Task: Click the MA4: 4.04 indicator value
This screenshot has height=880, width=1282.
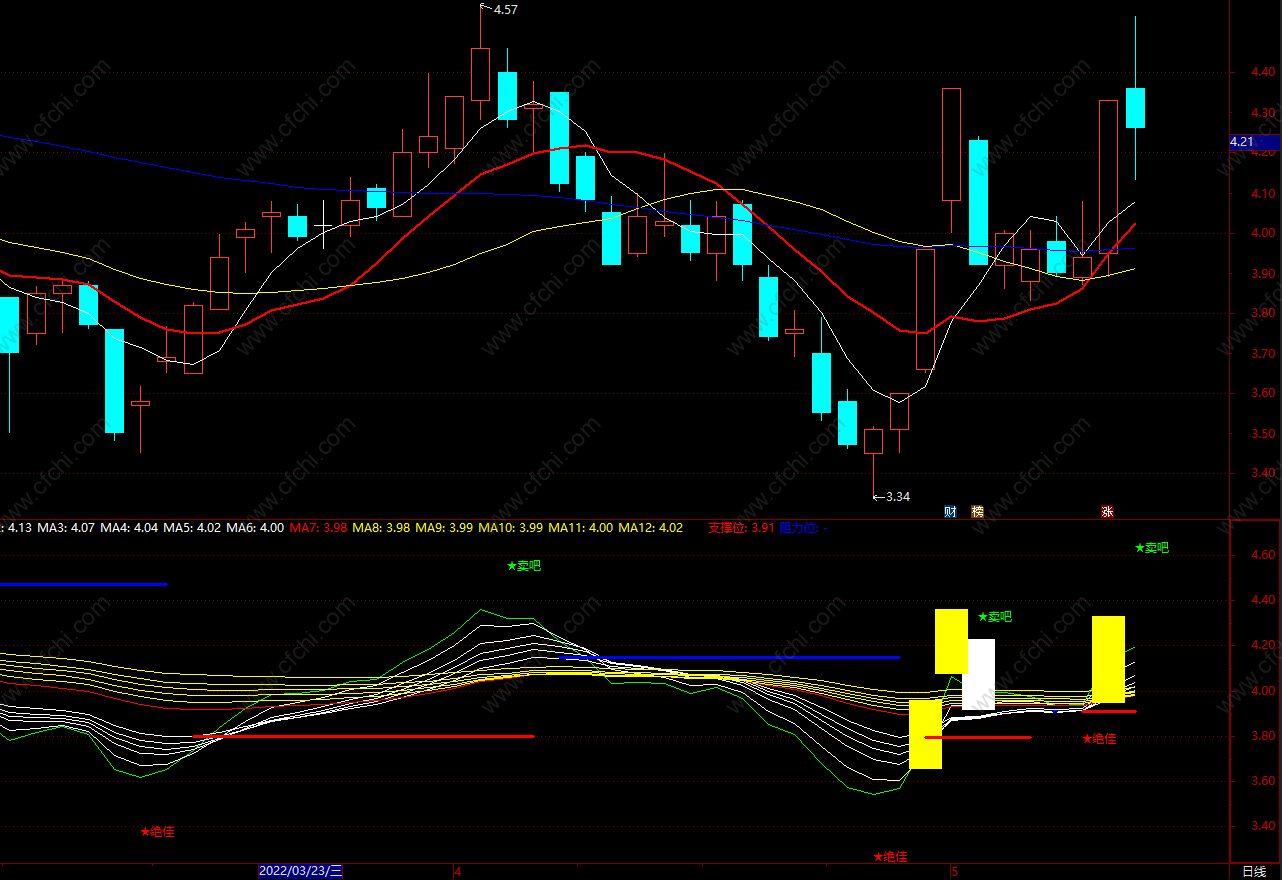Action: point(131,527)
